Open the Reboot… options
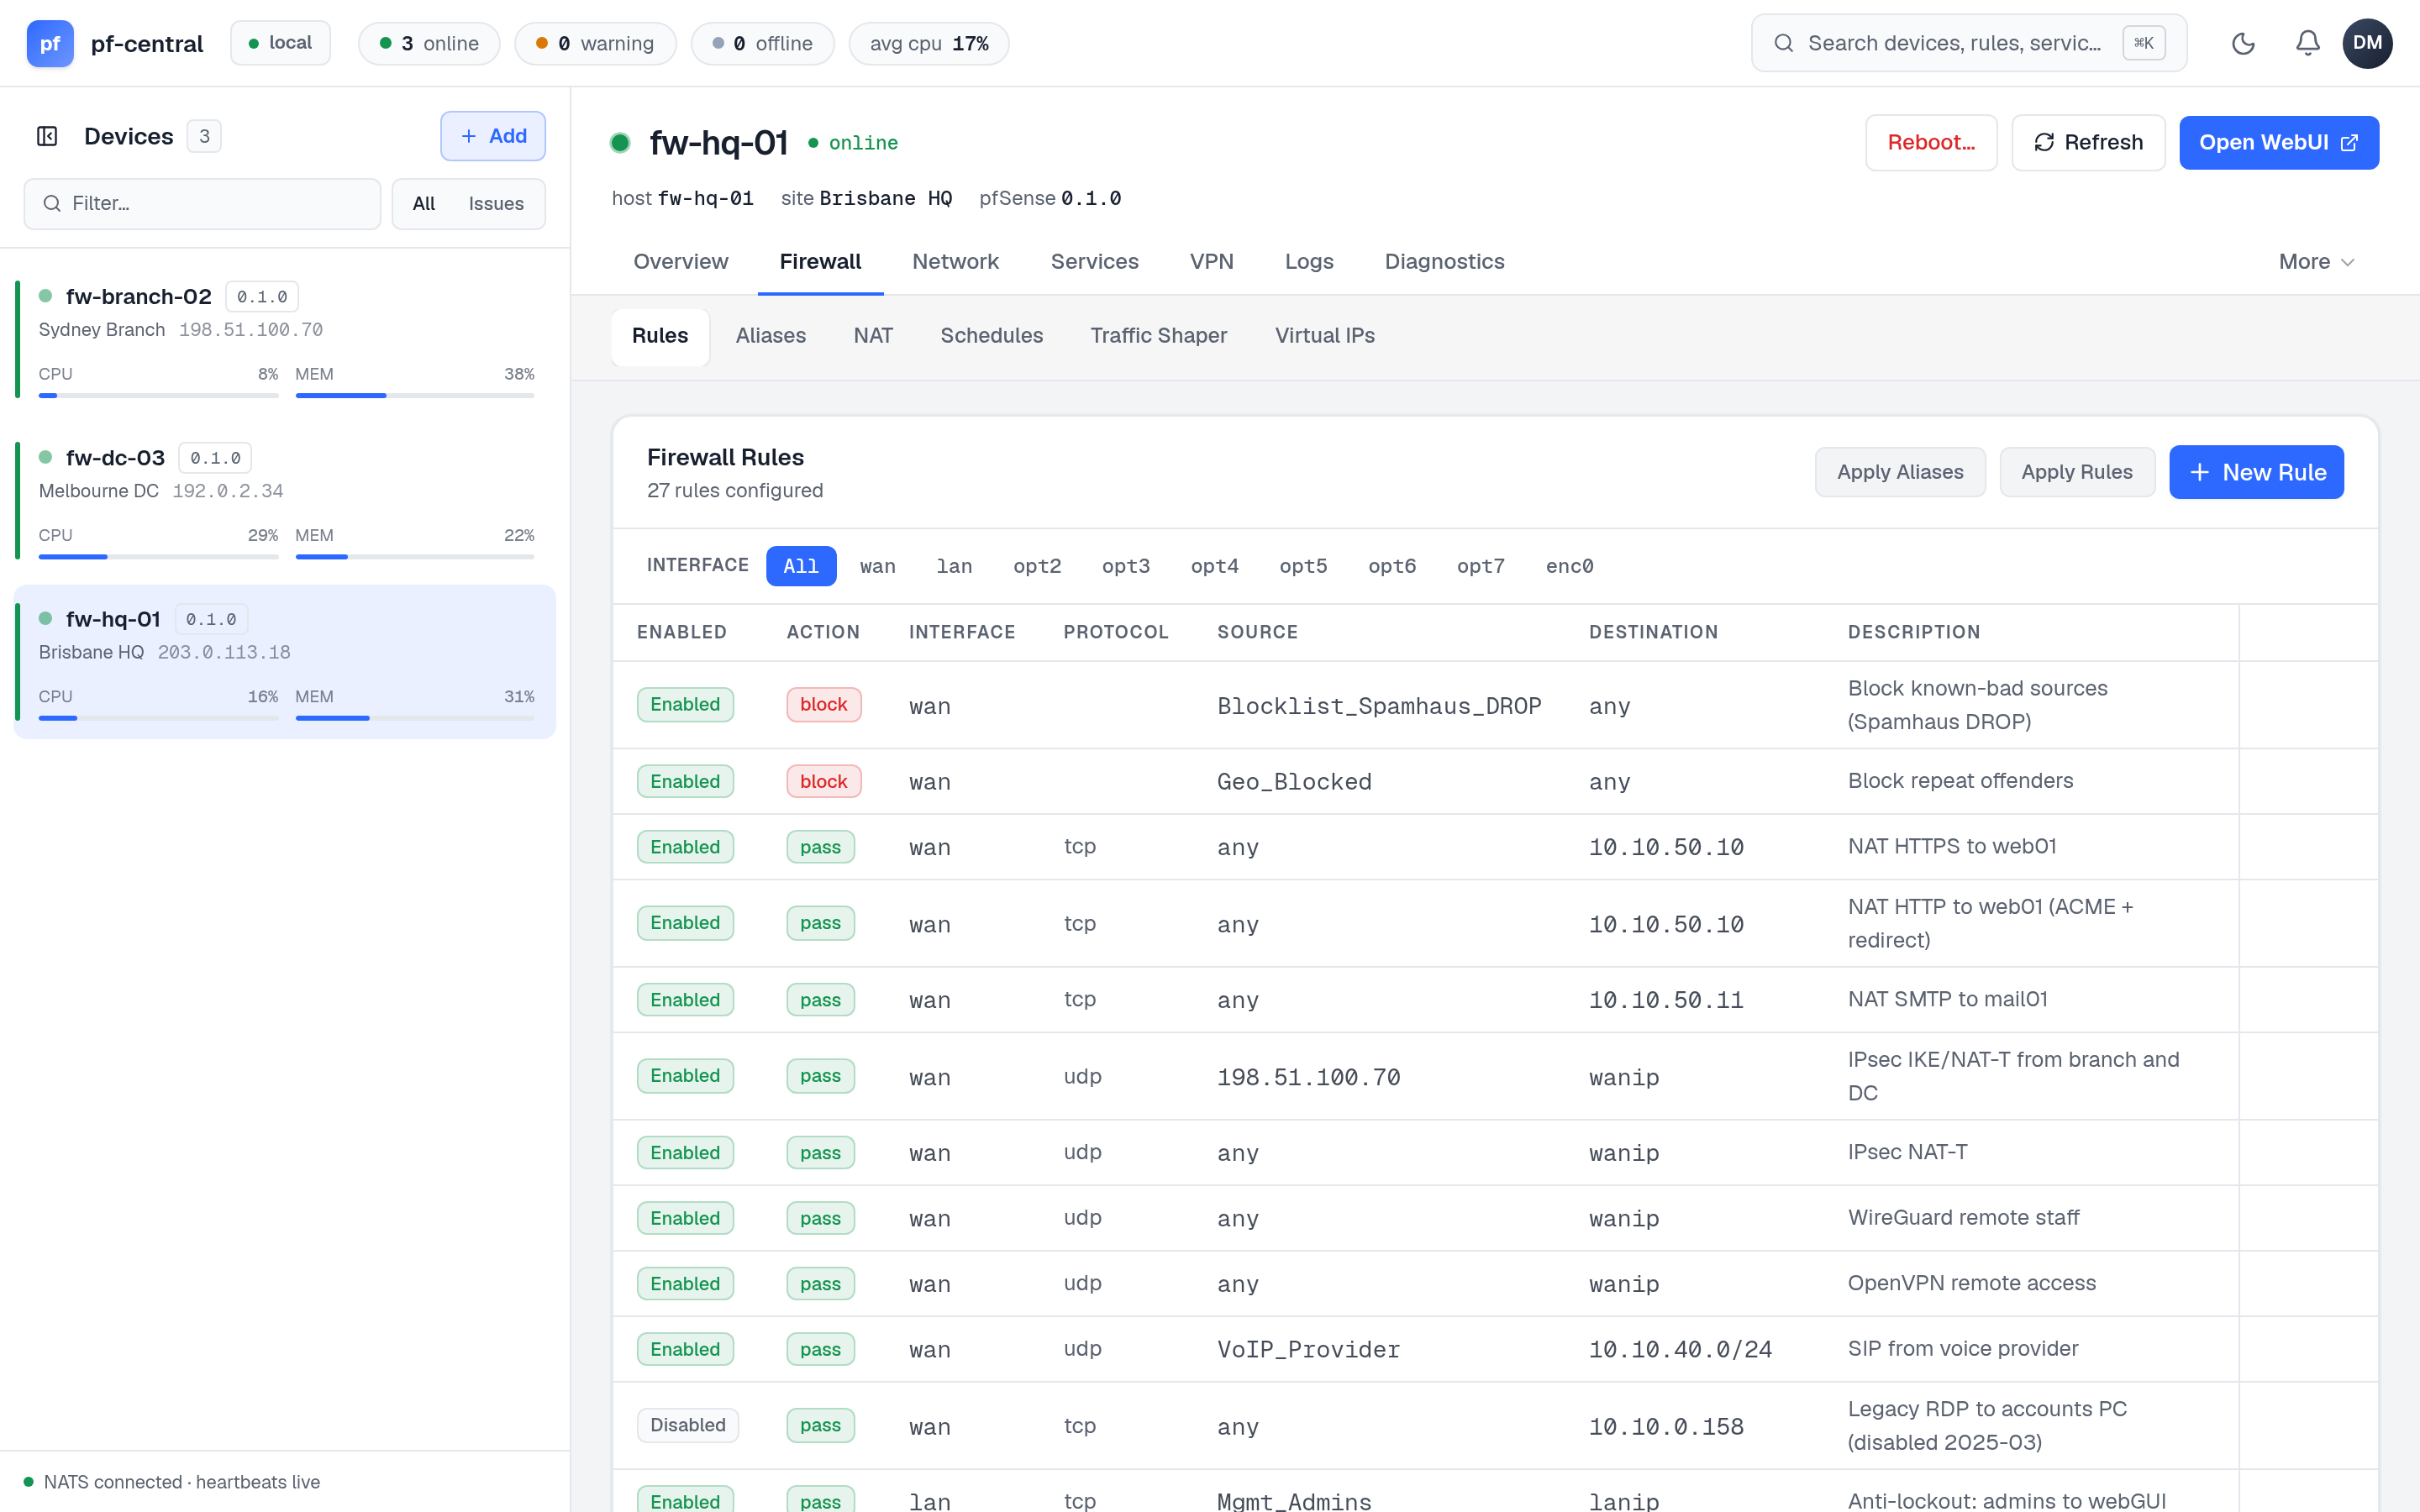This screenshot has height=1512, width=2420. tap(1931, 142)
